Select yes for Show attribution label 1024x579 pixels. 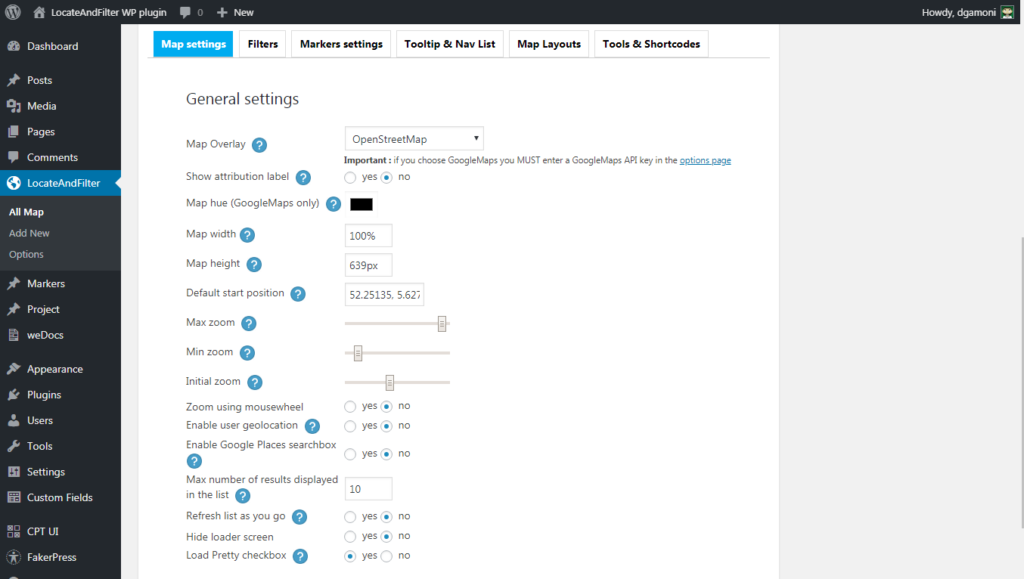coord(350,177)
